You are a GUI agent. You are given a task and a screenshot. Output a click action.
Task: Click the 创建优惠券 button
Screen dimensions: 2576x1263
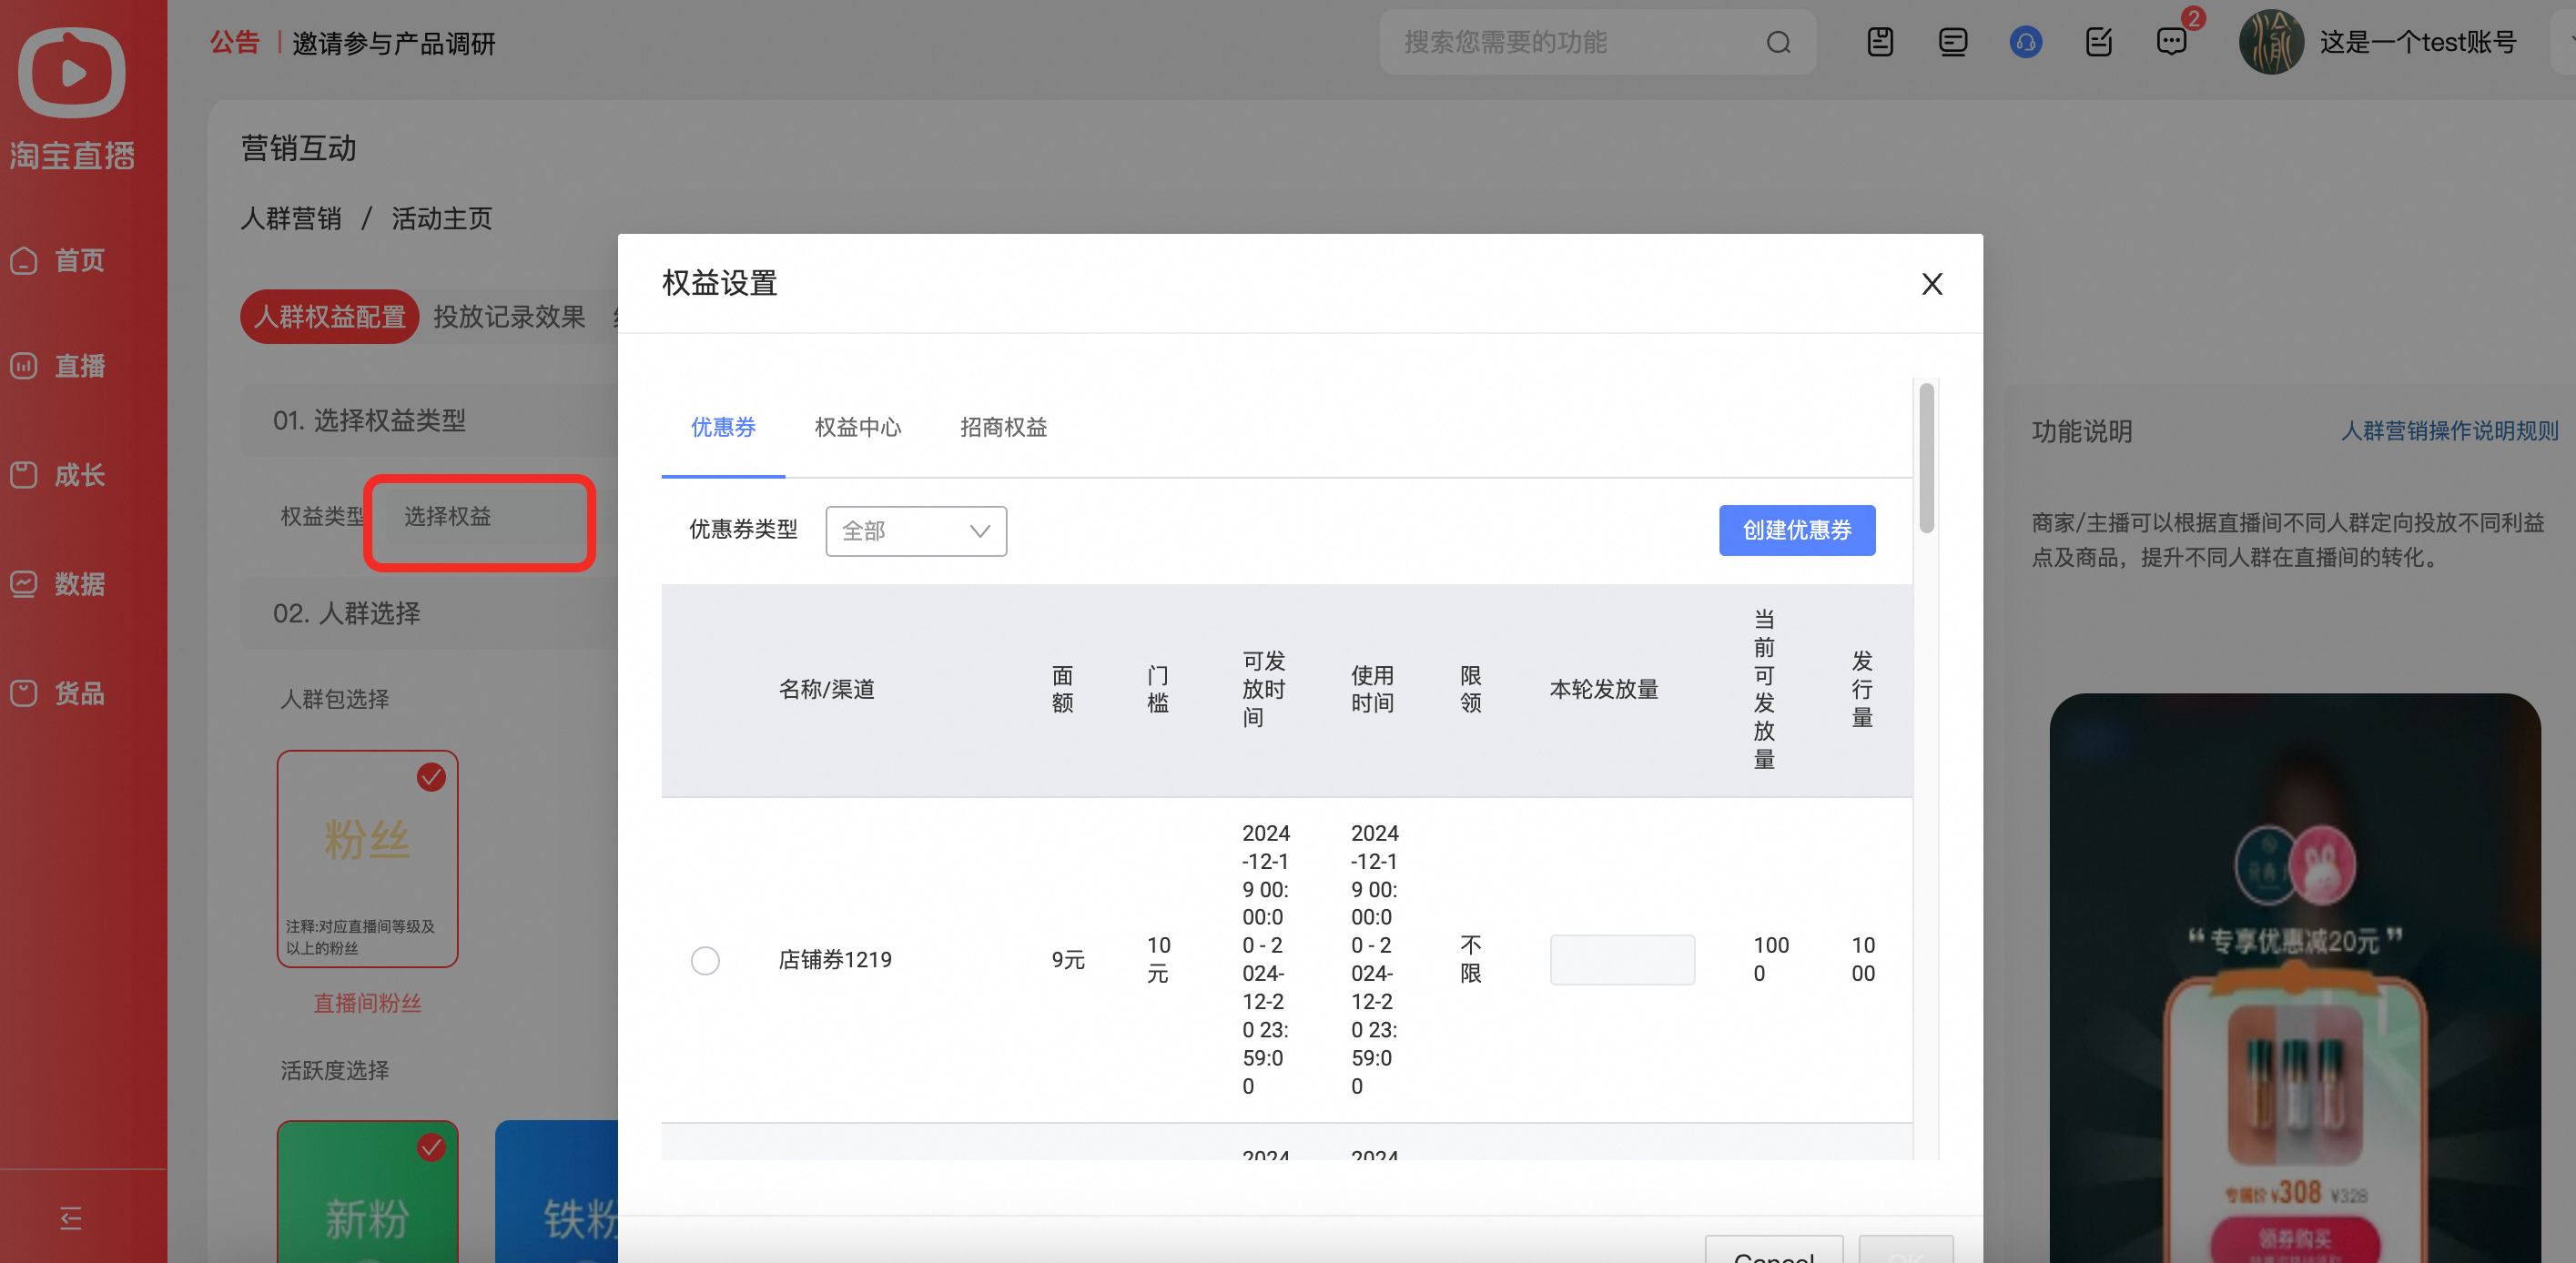tap(1797, 530)
